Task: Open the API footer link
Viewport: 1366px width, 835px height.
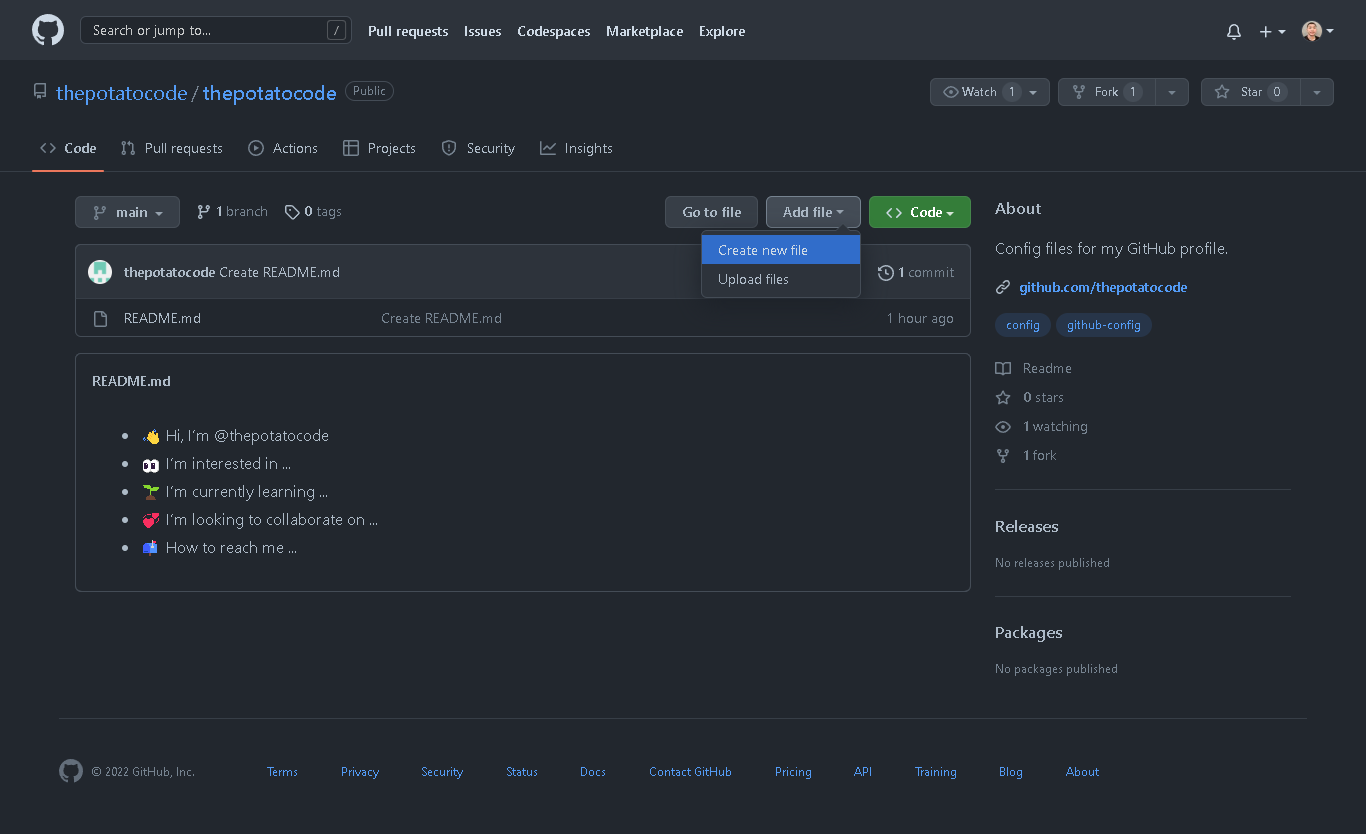Action: [863, 772]
